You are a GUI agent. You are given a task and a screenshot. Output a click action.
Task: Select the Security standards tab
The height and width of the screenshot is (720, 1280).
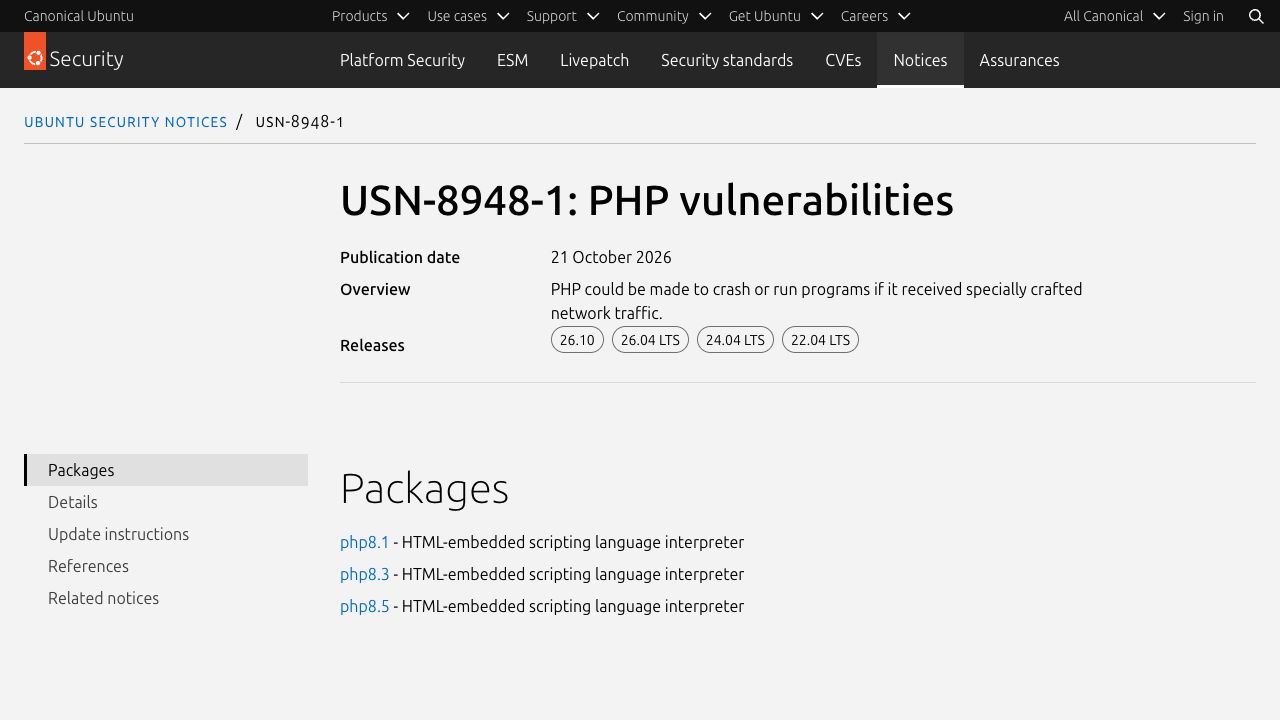point(727,60)
